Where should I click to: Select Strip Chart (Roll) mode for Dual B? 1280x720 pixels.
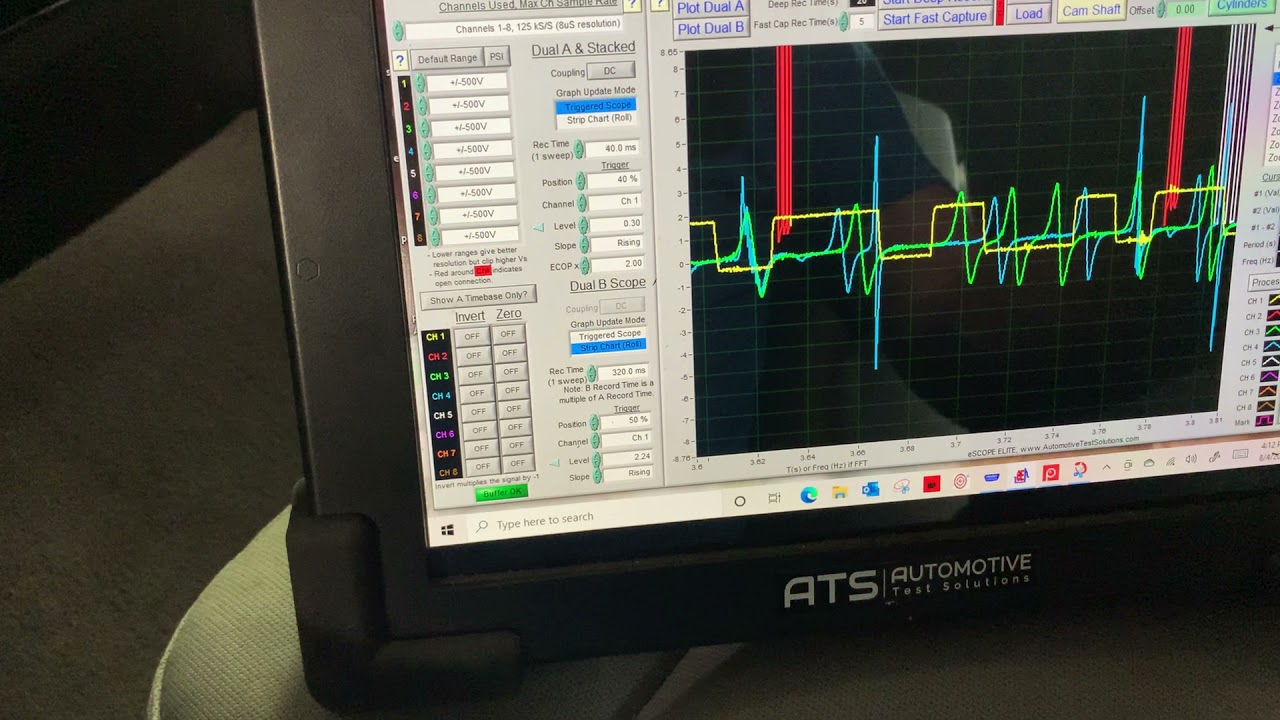[x=609, y=347]
